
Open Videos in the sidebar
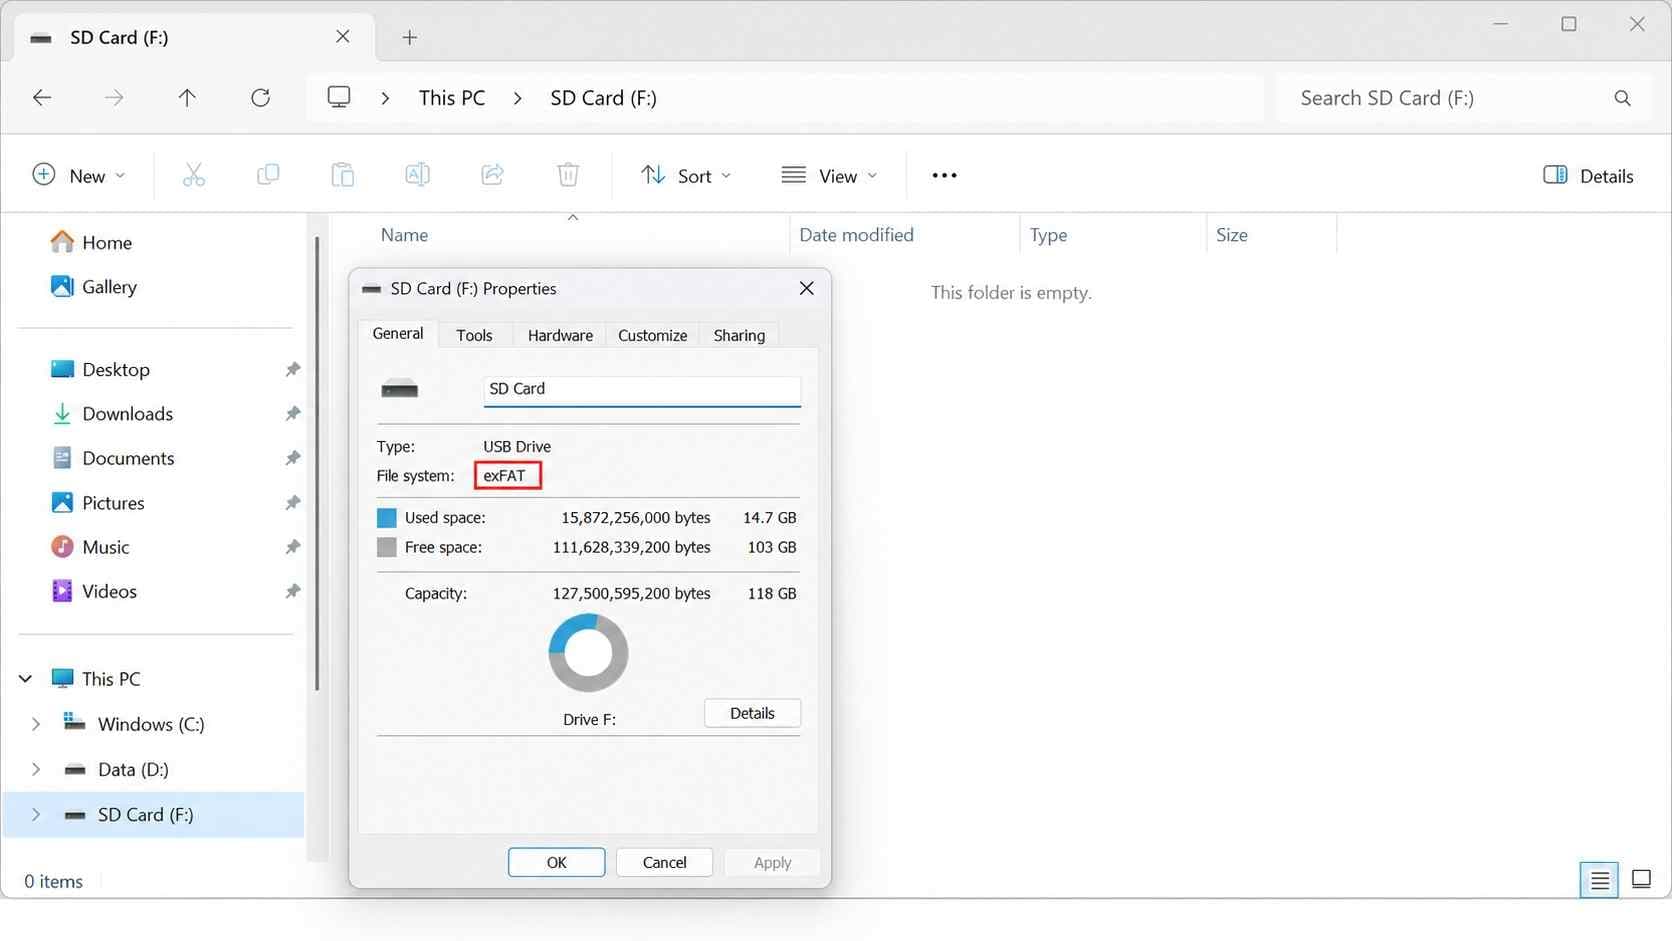tap(93, 591)
